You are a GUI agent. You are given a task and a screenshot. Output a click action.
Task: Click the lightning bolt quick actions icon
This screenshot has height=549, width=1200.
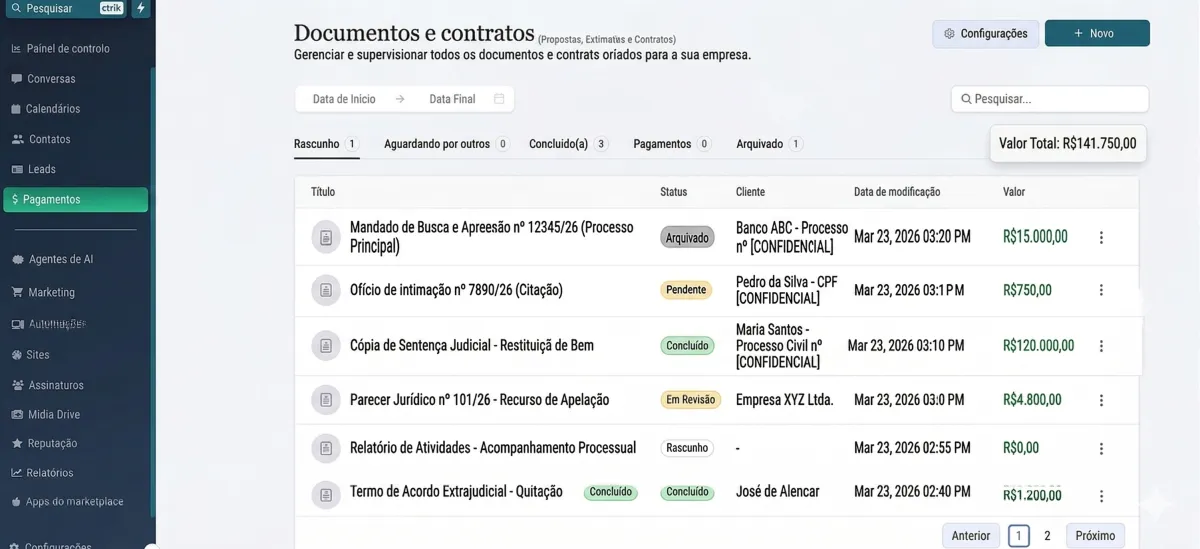(x=141, y=8)
